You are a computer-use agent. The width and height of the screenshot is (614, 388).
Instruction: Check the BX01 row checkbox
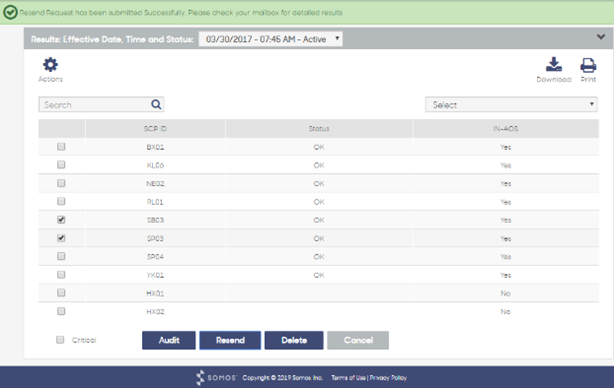[61, 146]
